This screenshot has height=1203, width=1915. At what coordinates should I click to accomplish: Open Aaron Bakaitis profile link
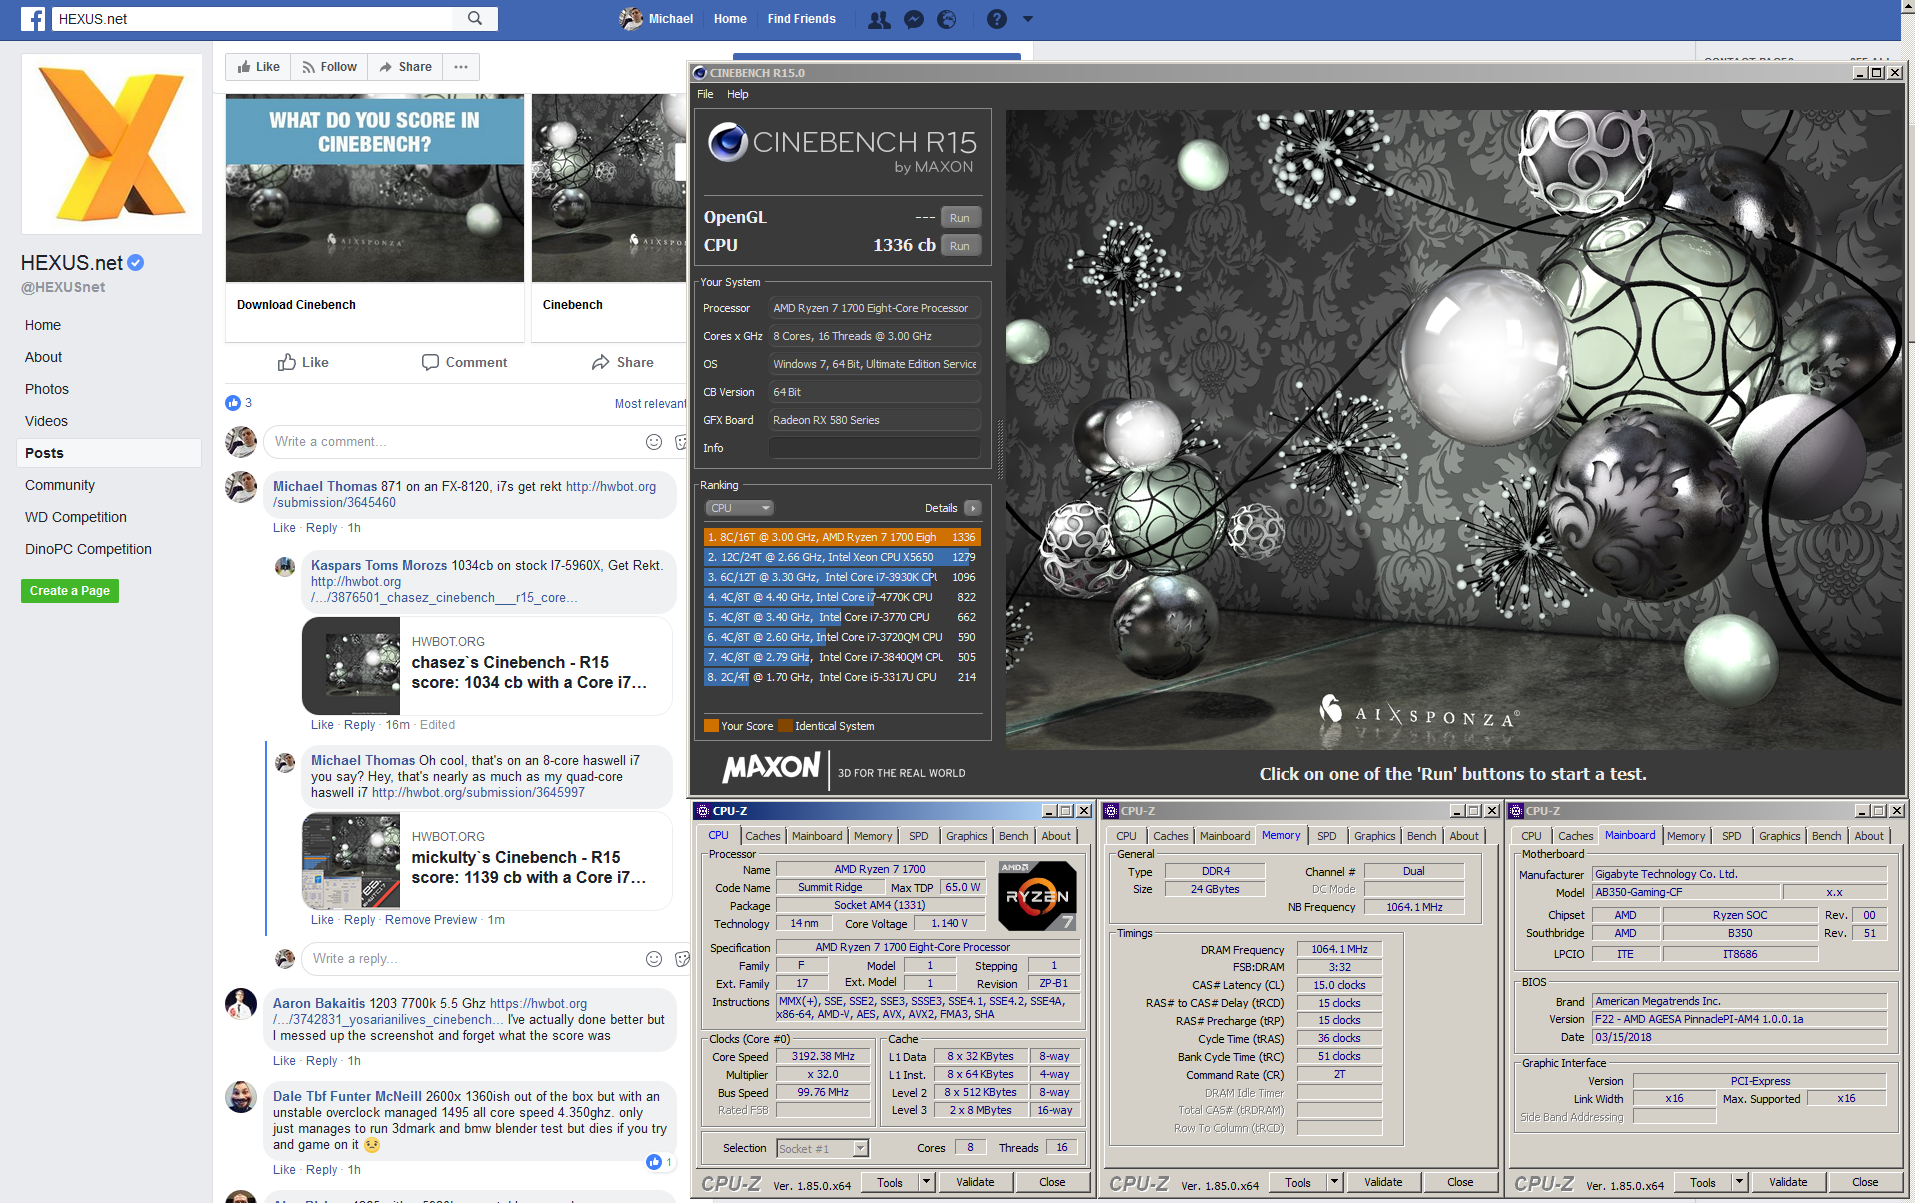(319, 1004)
